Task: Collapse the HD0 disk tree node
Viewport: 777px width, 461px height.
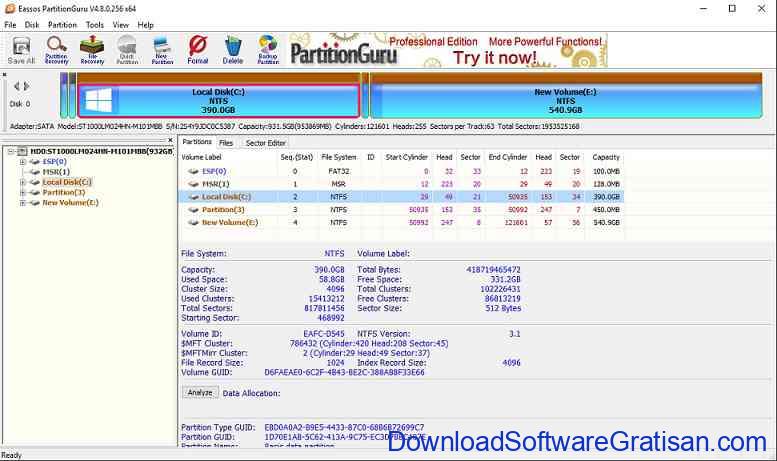Action: [x=11, y=151]
